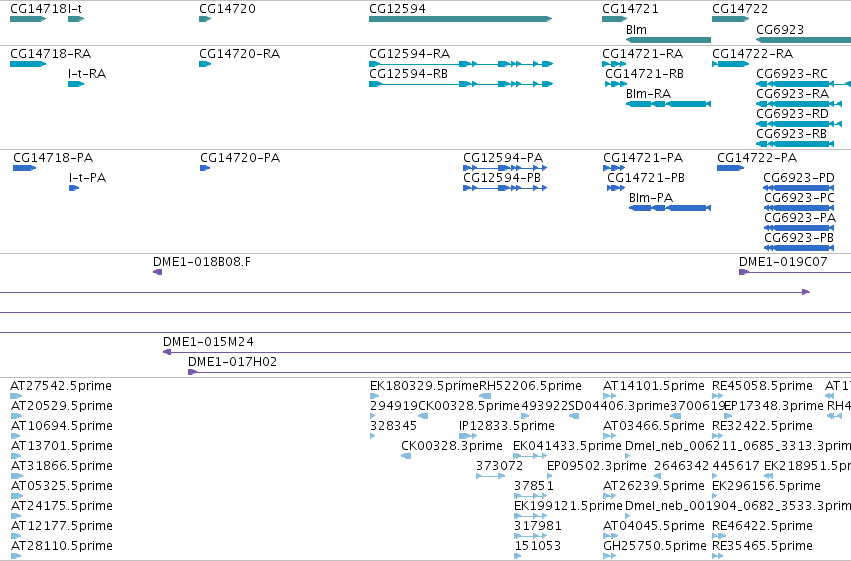851x561 pixels.
Task: Click the CG12594 gene label
Action: pyautogui.click(x=397, y=9)
